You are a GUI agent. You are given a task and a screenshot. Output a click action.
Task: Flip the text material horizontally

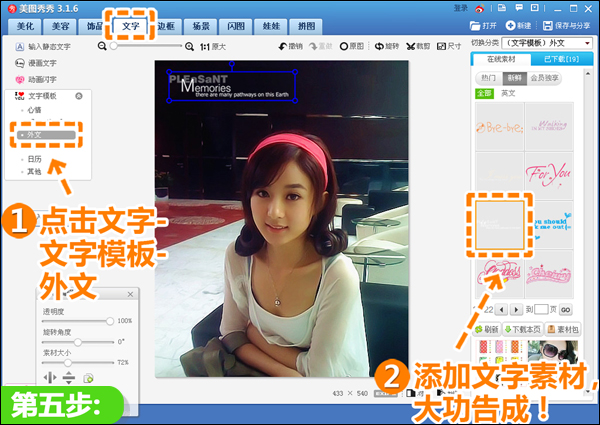click(50, 378)
